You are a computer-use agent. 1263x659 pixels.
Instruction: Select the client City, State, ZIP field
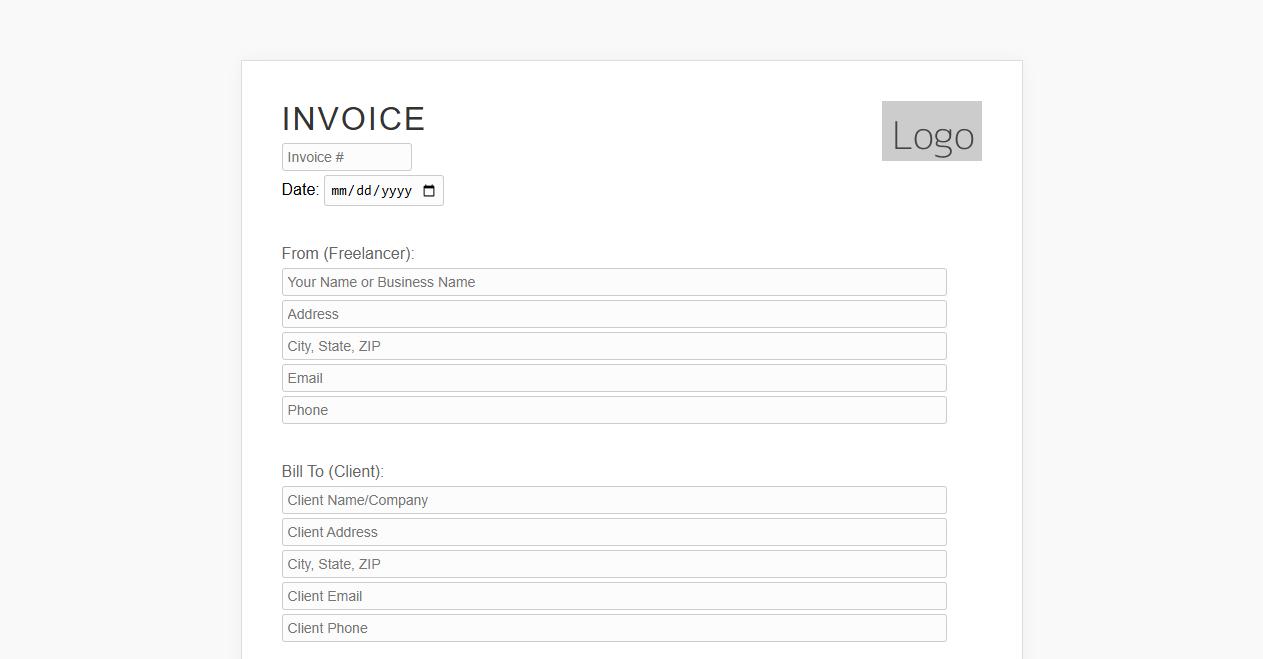coord(614,564)
